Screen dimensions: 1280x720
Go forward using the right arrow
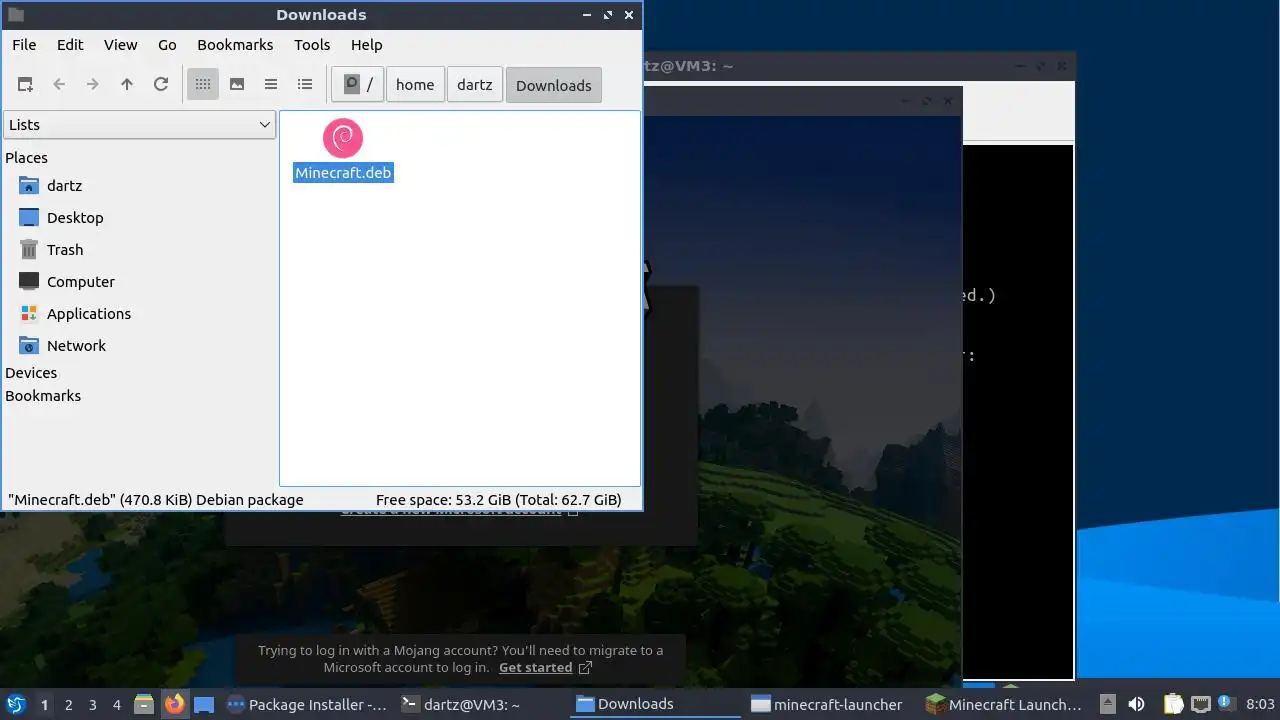(93, 85)
